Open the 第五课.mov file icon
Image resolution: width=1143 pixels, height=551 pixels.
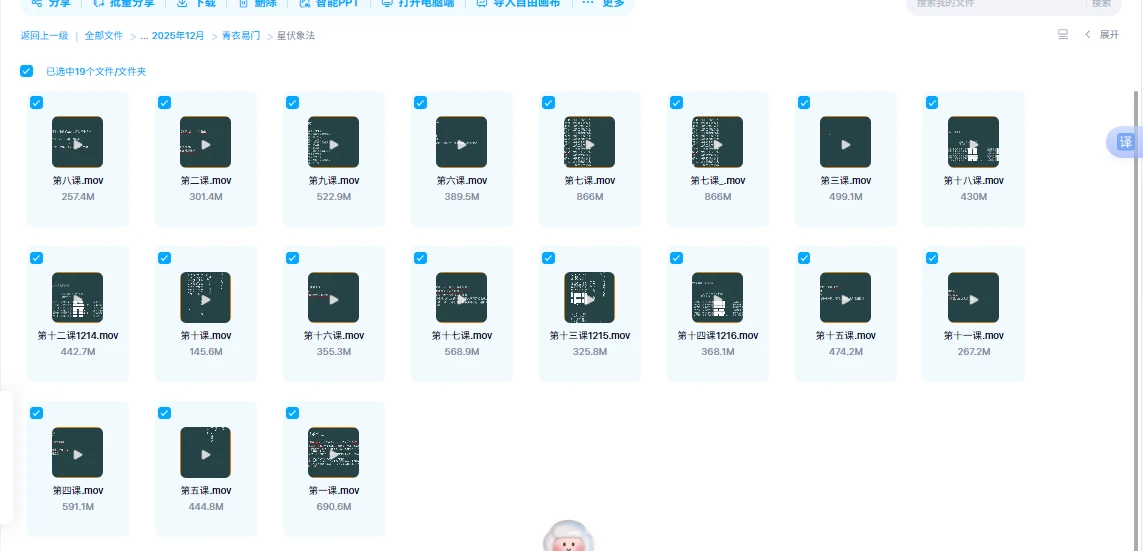click(205, 452)
